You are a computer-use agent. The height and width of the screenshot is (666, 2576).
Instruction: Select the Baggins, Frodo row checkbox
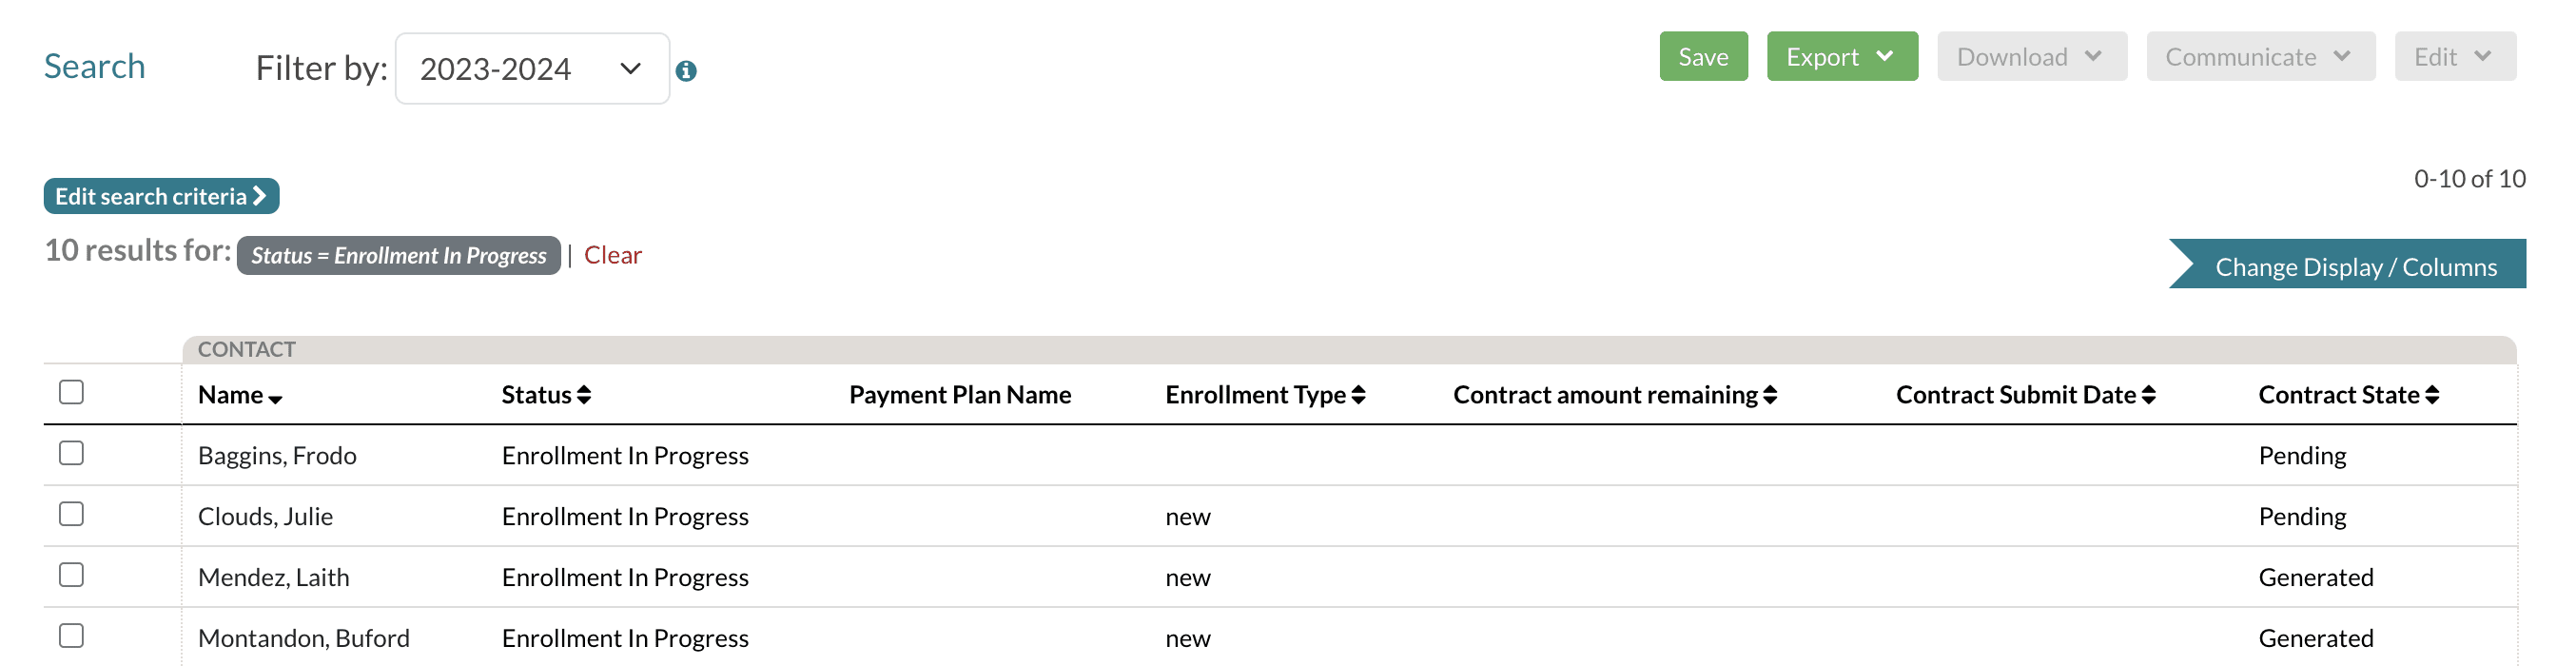click(71, 453)
